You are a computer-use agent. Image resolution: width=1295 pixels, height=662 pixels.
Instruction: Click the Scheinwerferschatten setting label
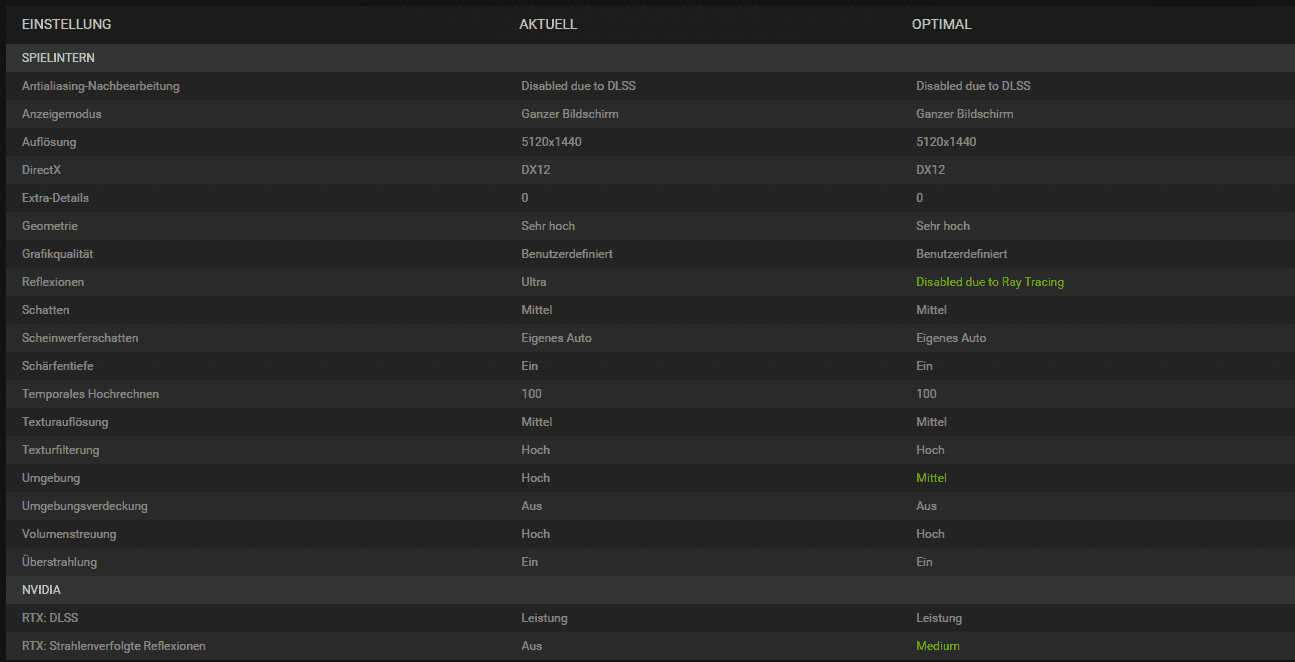[x=80, y=338]
